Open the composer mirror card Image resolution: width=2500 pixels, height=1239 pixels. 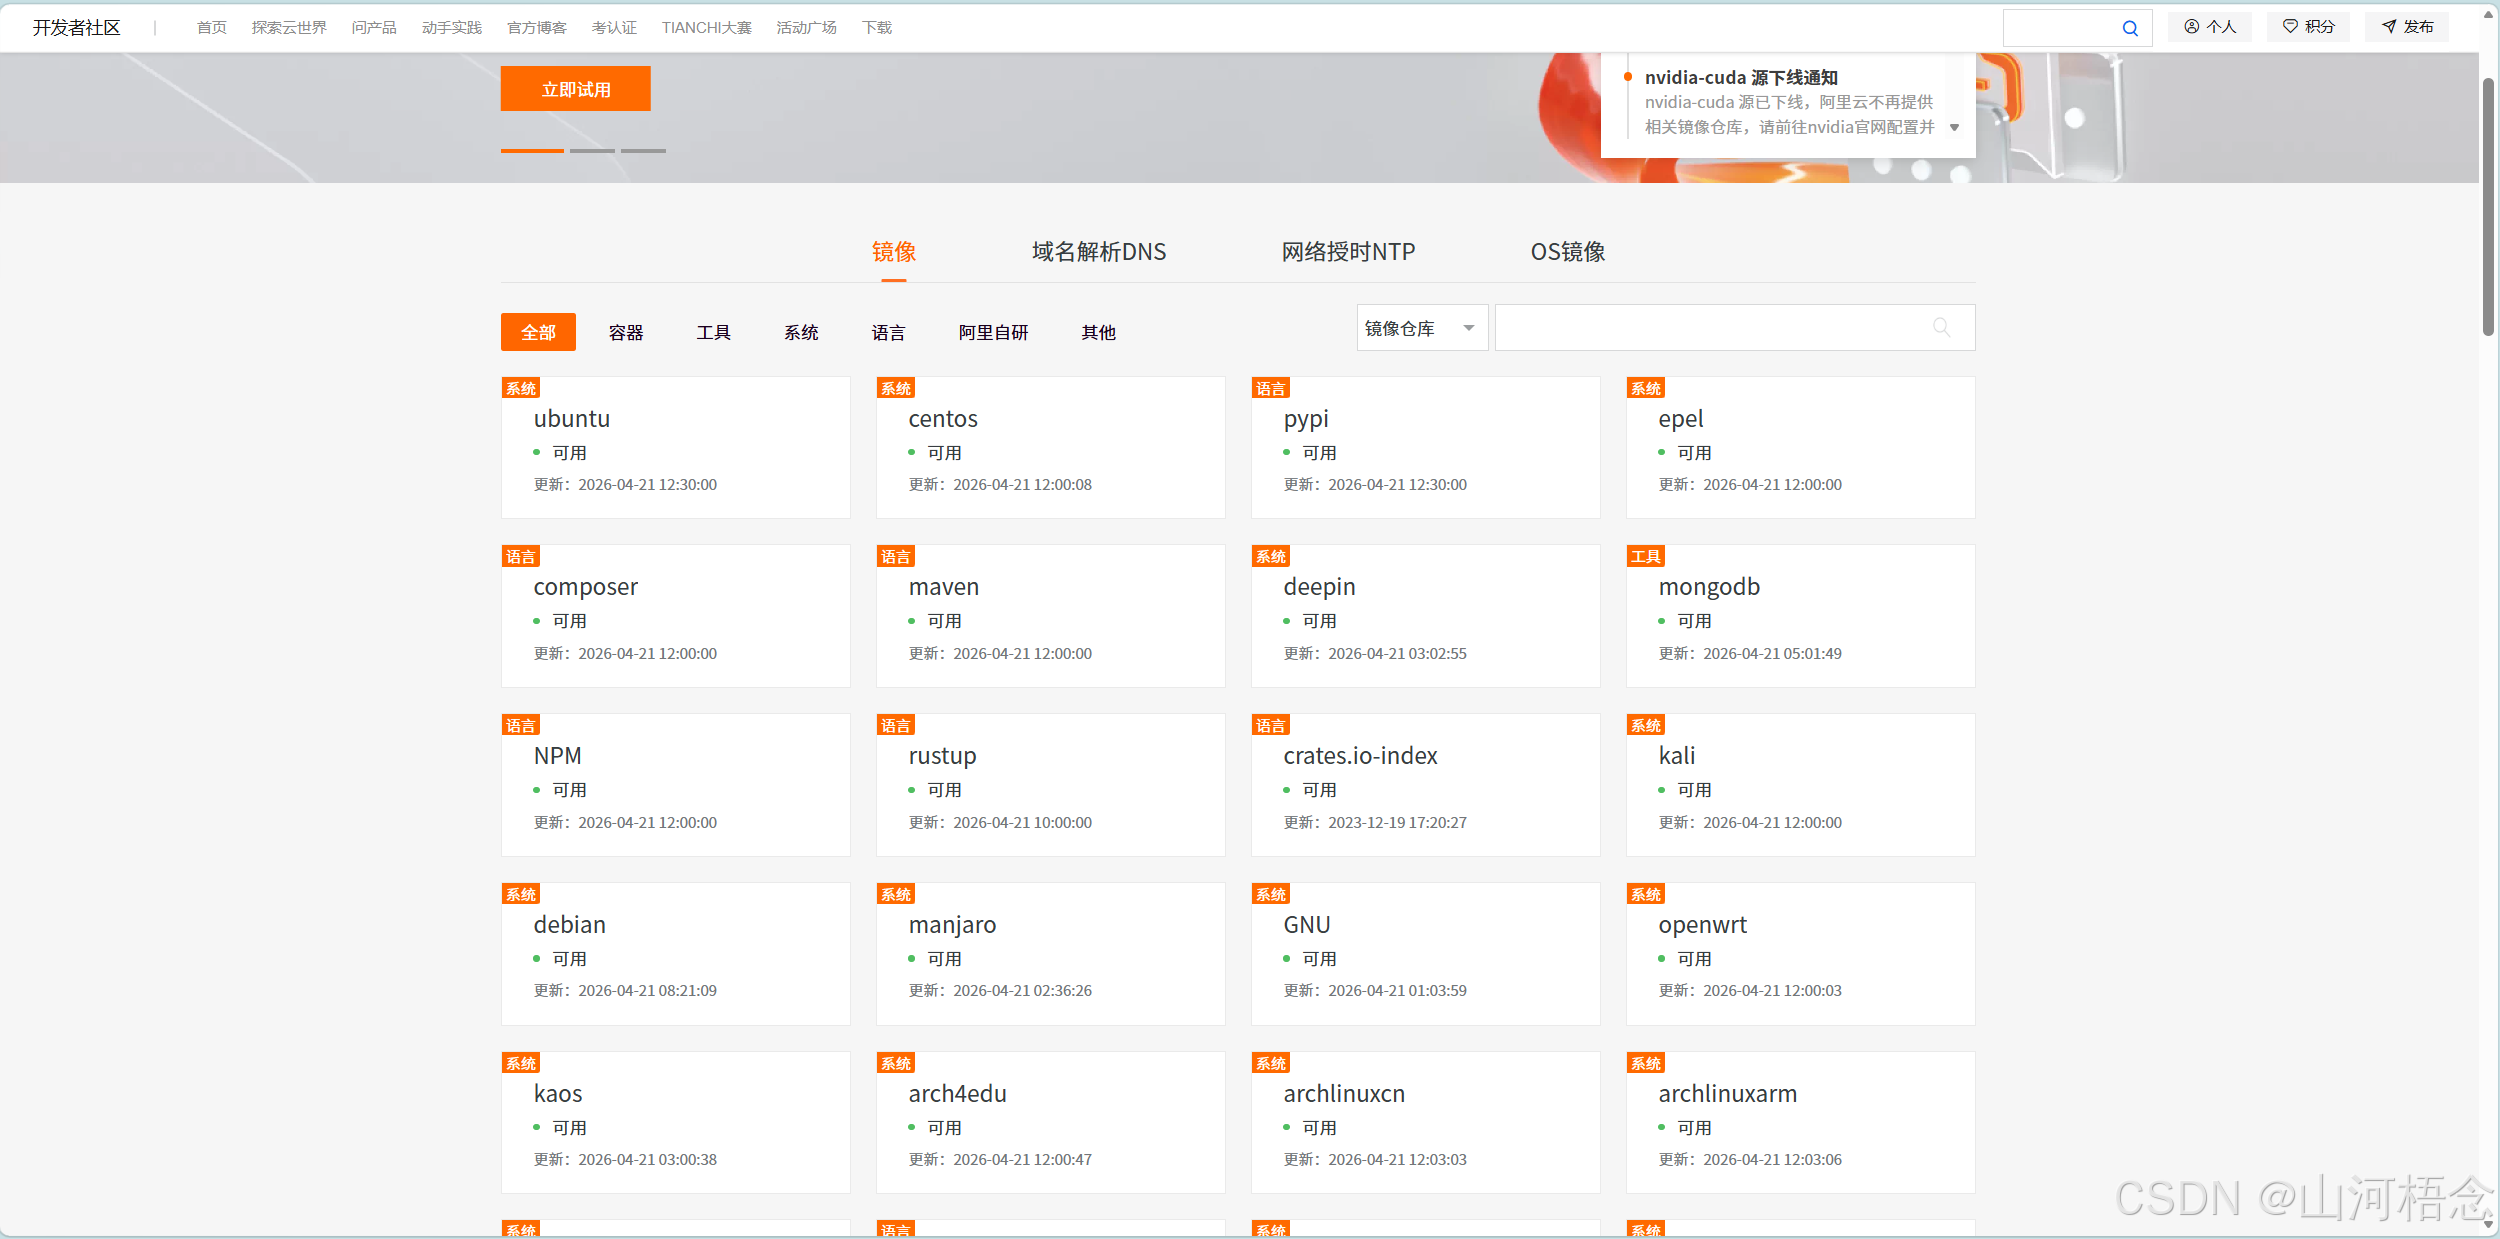coord(676,616)
